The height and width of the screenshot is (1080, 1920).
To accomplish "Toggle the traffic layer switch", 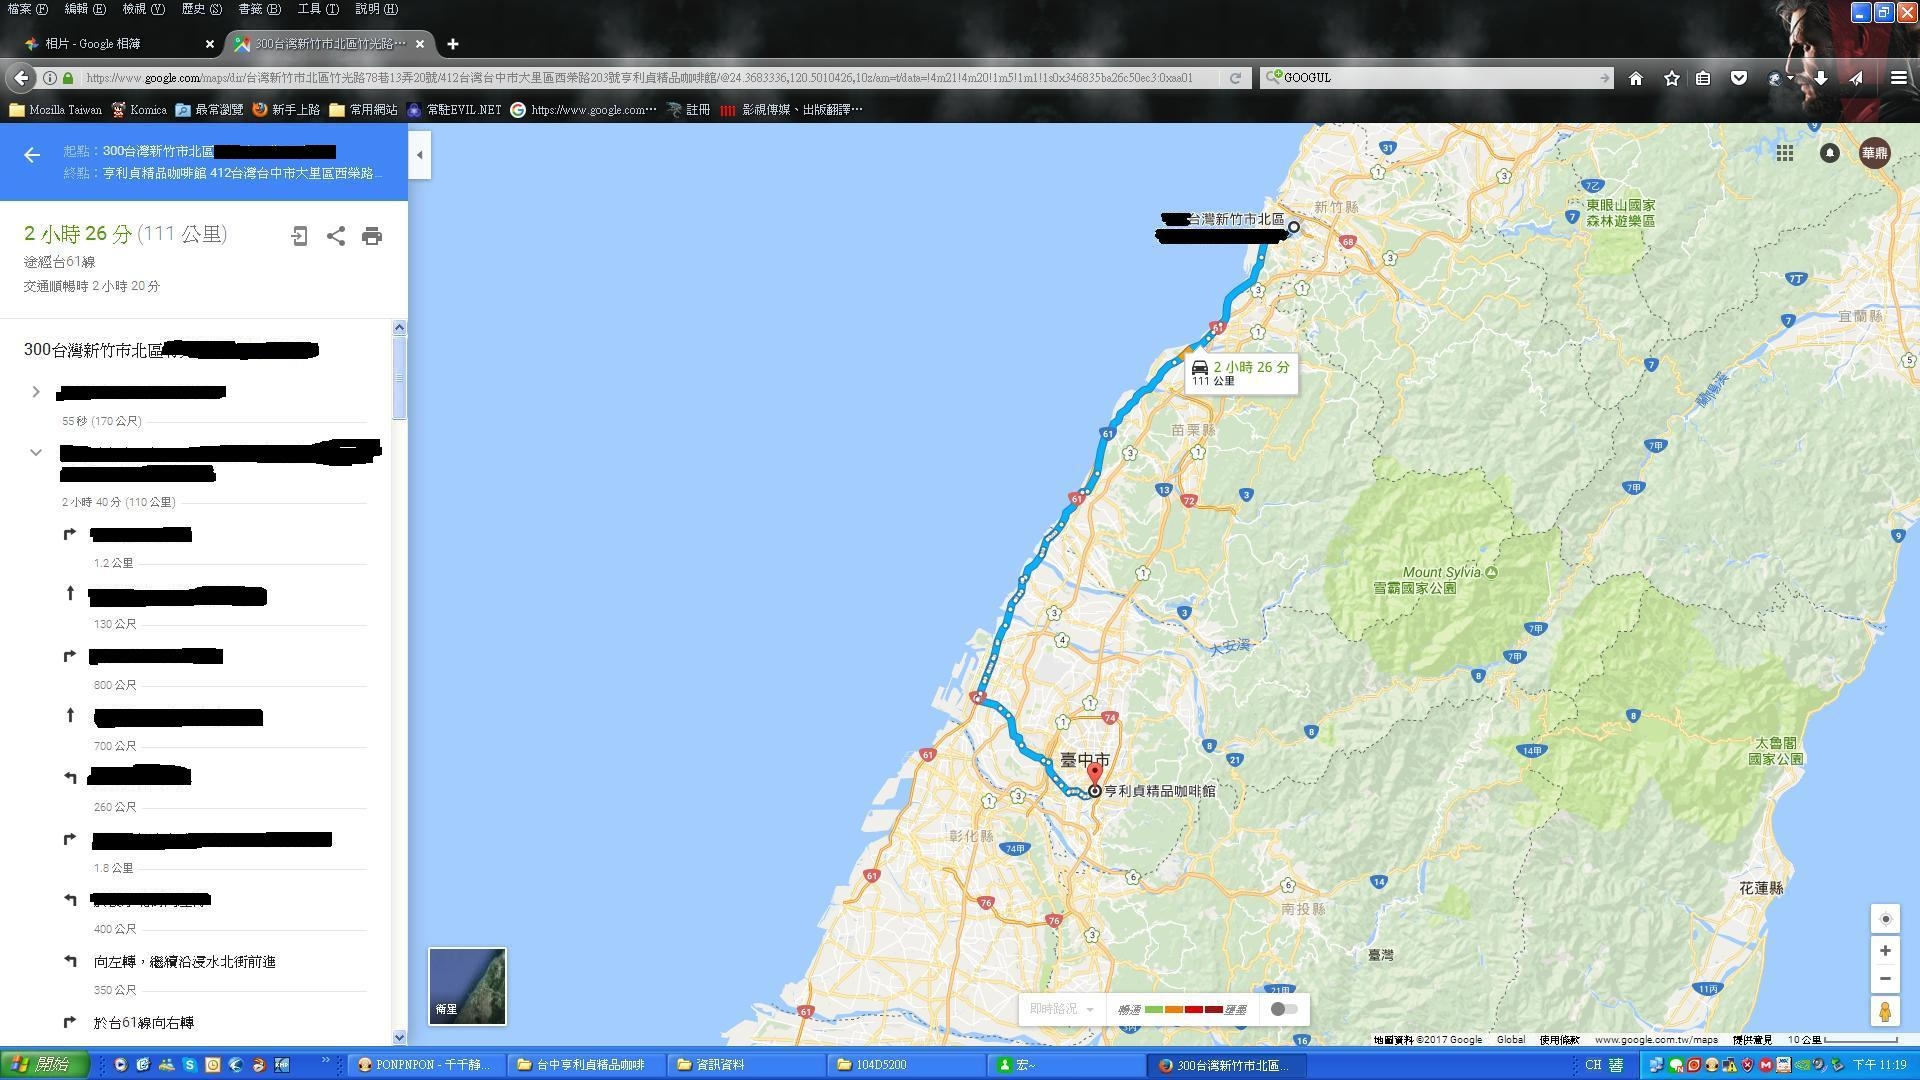I will point(1284,1009).
